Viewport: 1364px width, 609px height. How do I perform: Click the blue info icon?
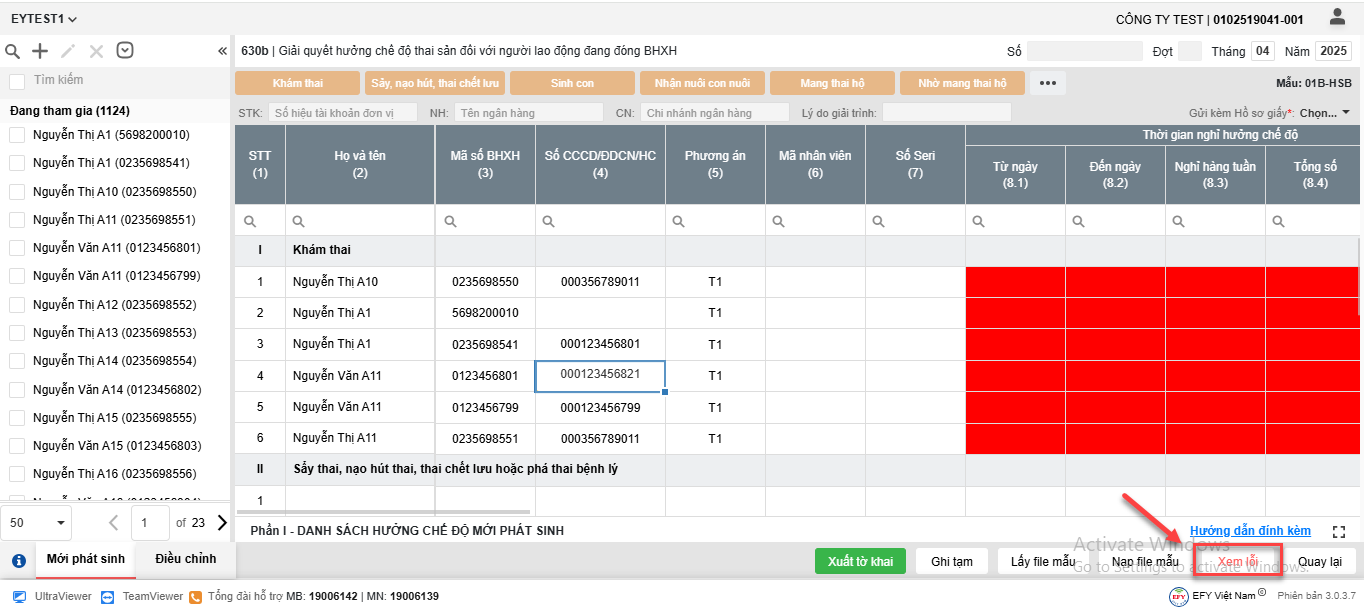click(x=18, y=561)
